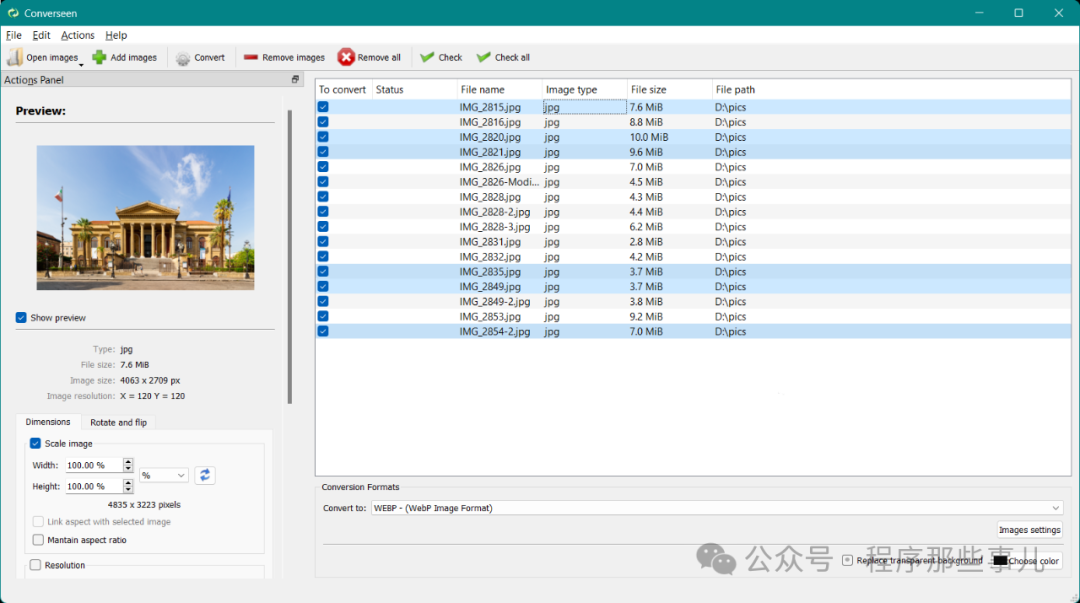The height and width of the screenshot is (603, 1080).
Task: Disable the Show preview checkbox
Action: click(x=21, y=318)
